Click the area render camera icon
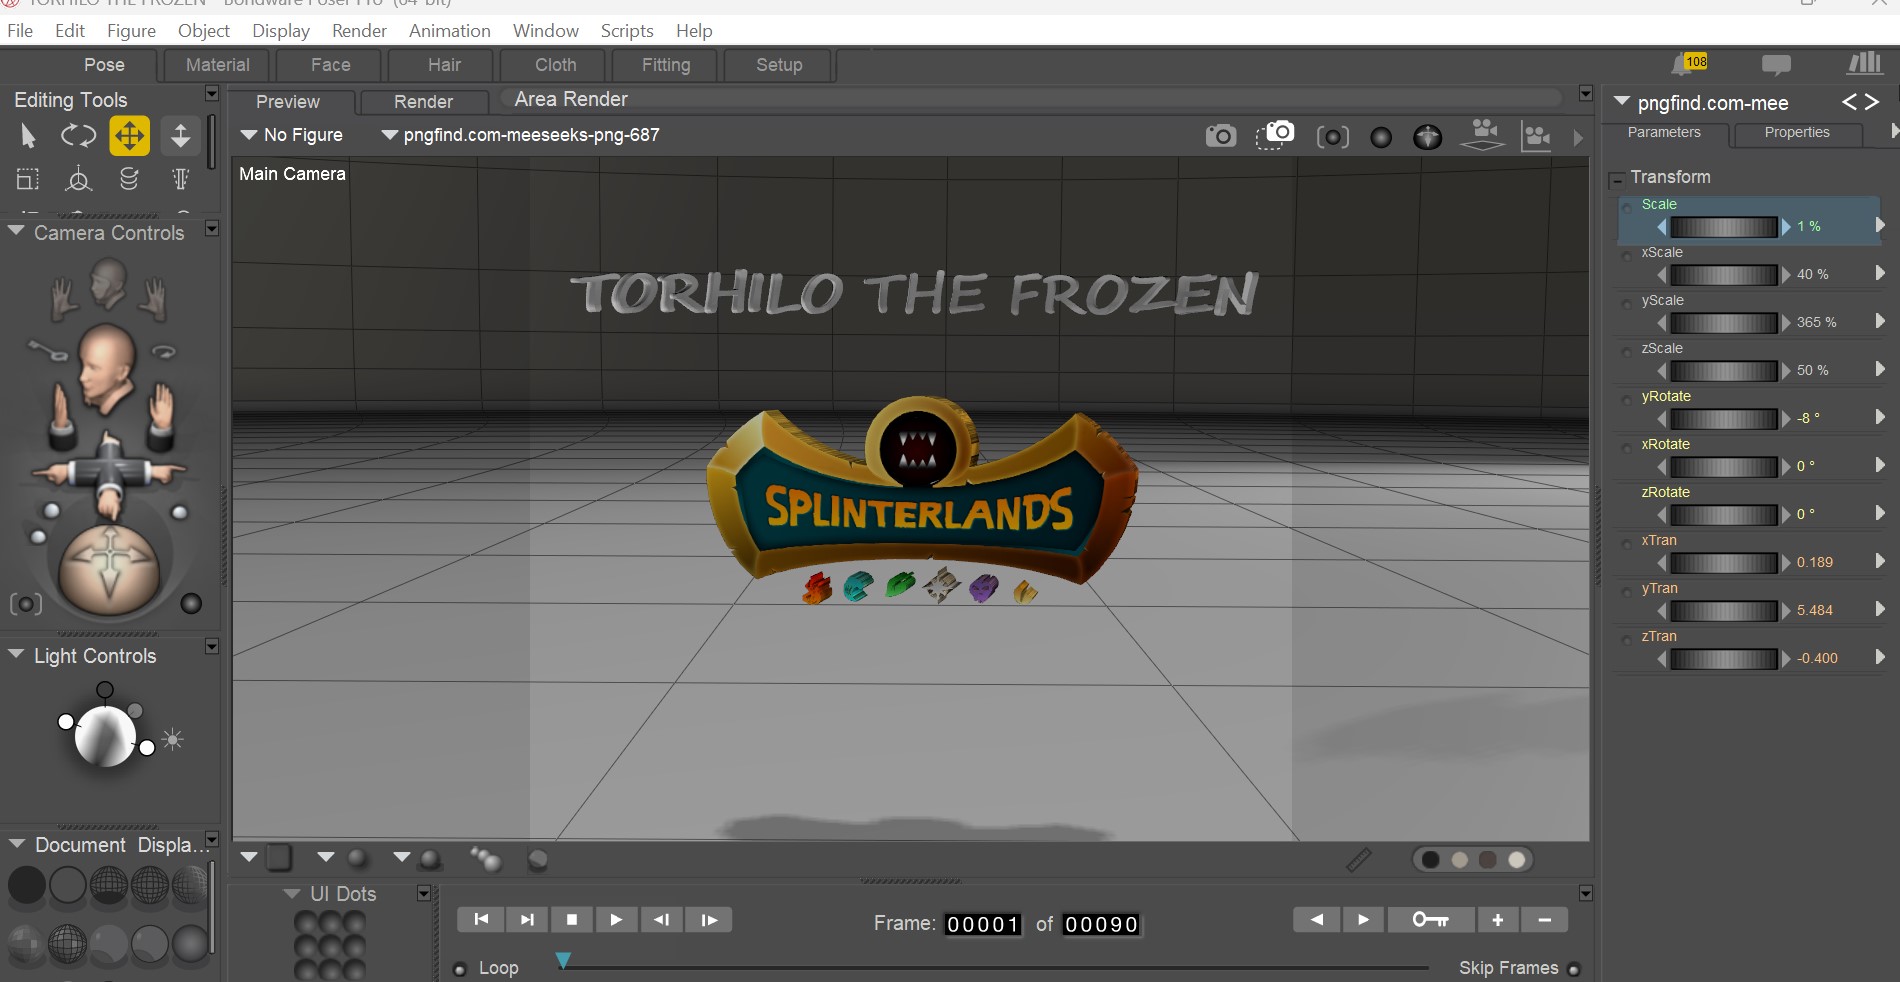1900x982 pixels. click(1275, 135)
